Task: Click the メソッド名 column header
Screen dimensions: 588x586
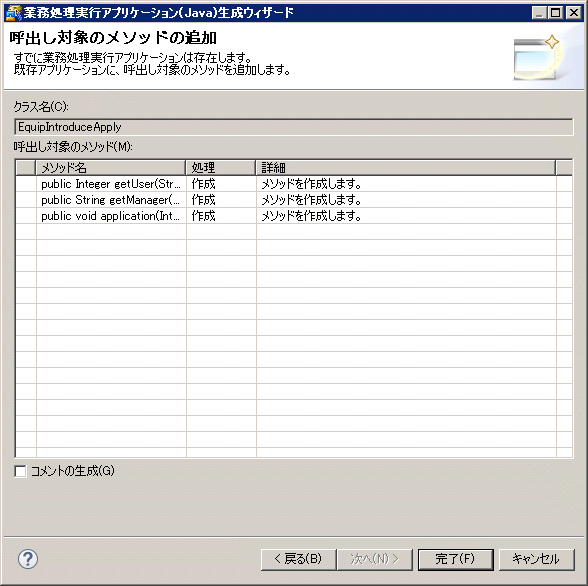Action: [x=111, y=168]
